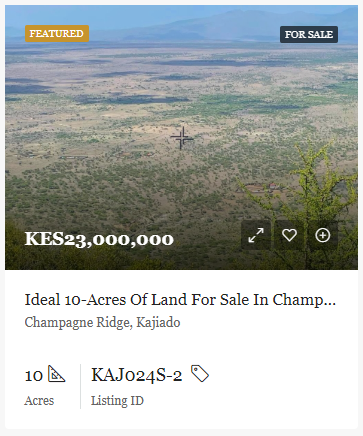
Task: Click the vertical divider between Acres and Listing ID
Action: 80,386
